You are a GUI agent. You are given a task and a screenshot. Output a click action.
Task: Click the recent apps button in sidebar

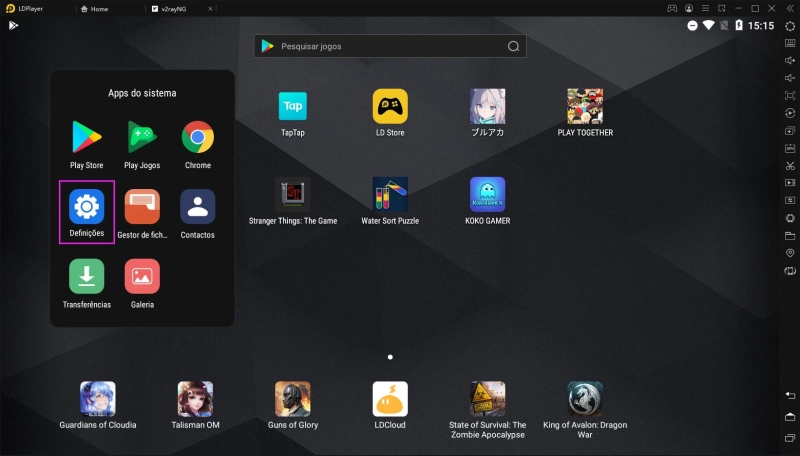[790, 438]
